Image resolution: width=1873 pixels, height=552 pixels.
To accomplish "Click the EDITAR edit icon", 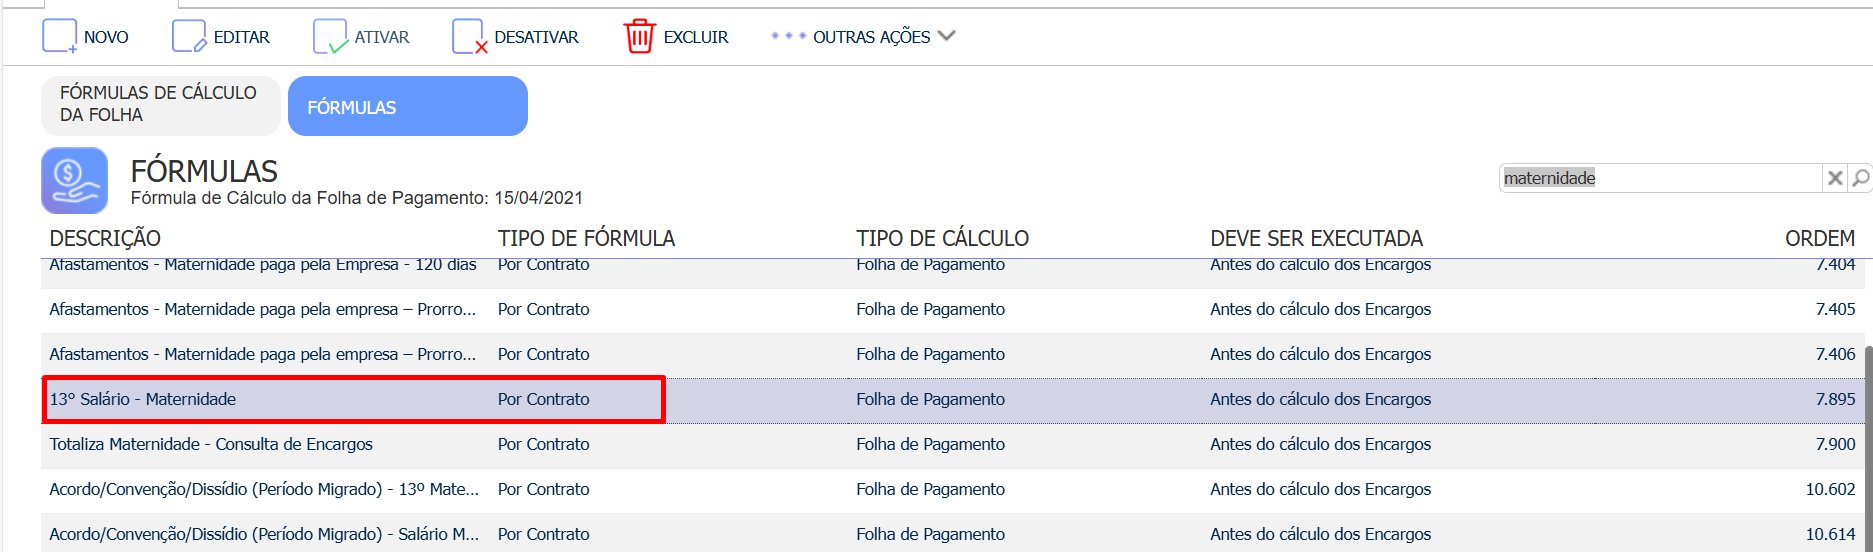I will pos(189,36).
